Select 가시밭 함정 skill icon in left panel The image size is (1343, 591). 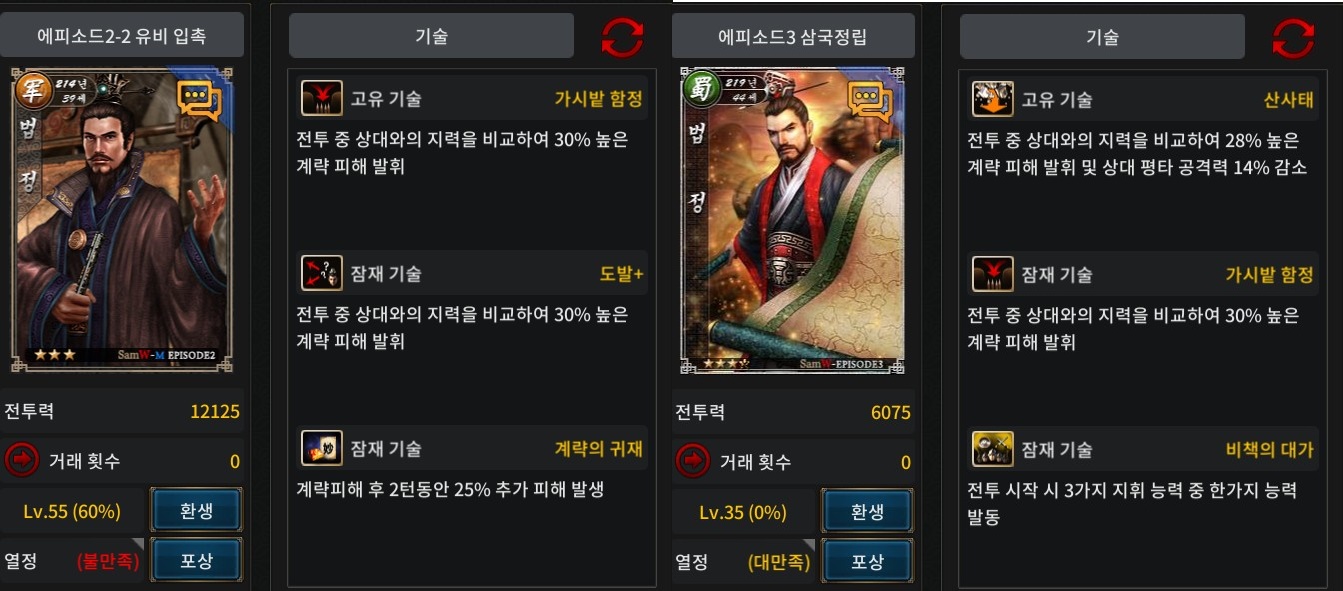(x=322, y=99)
